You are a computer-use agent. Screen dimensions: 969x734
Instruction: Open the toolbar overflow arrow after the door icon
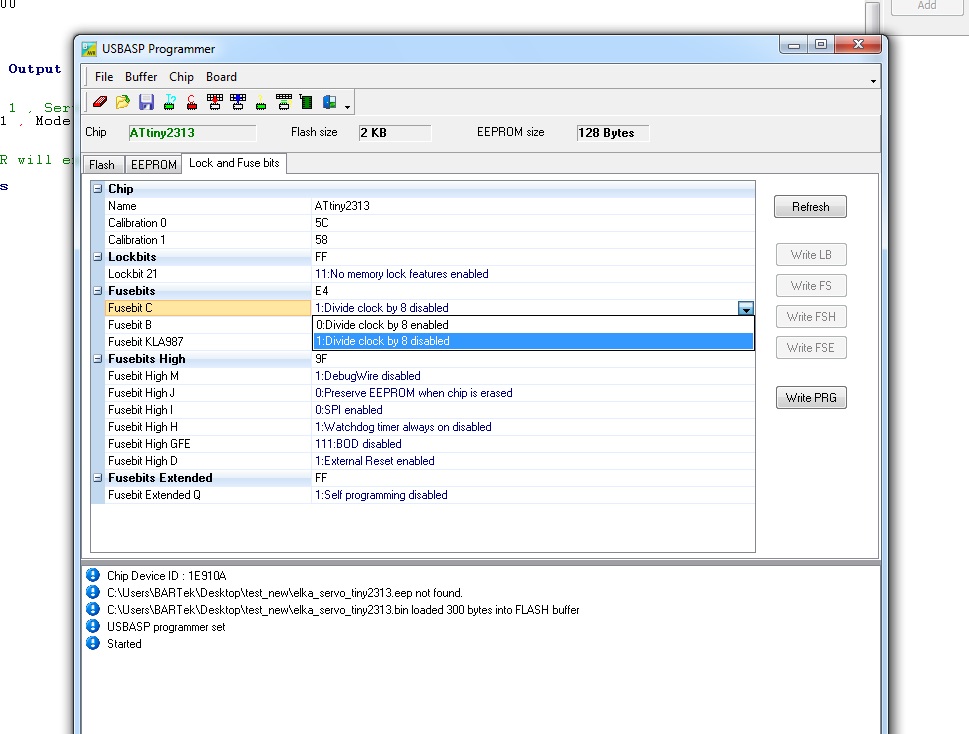(x=347, y=107)
